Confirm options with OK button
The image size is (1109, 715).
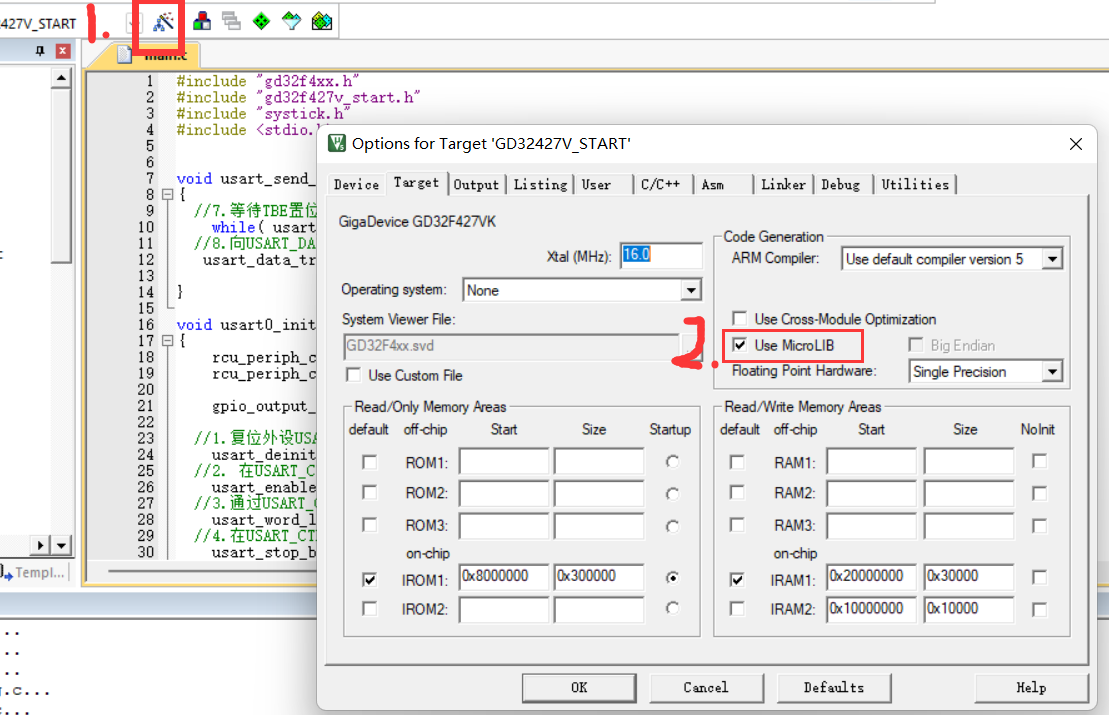(579, 687)
